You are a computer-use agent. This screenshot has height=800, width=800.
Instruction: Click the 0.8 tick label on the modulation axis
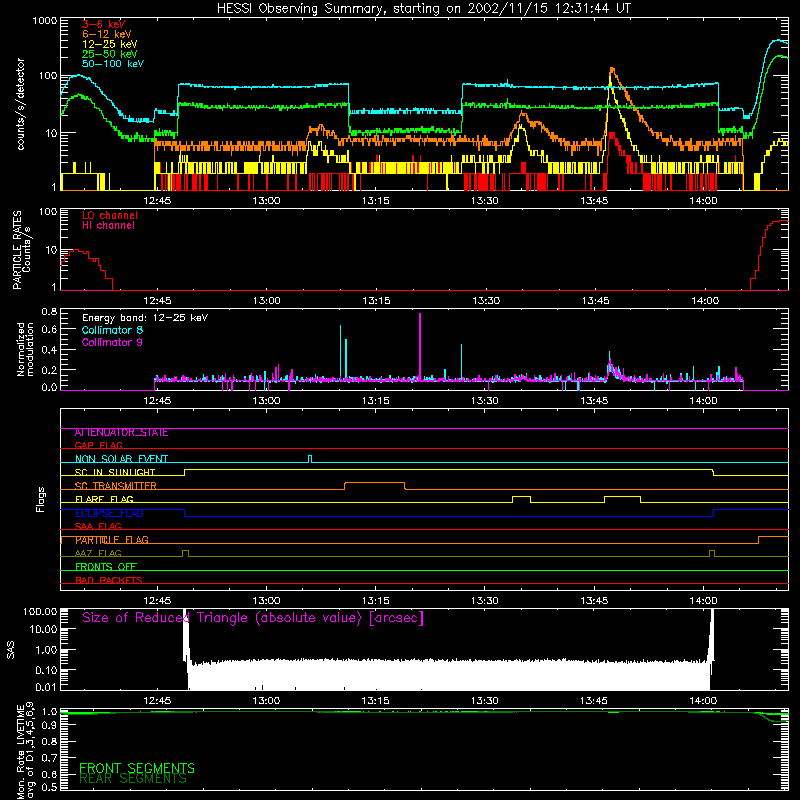49,311
